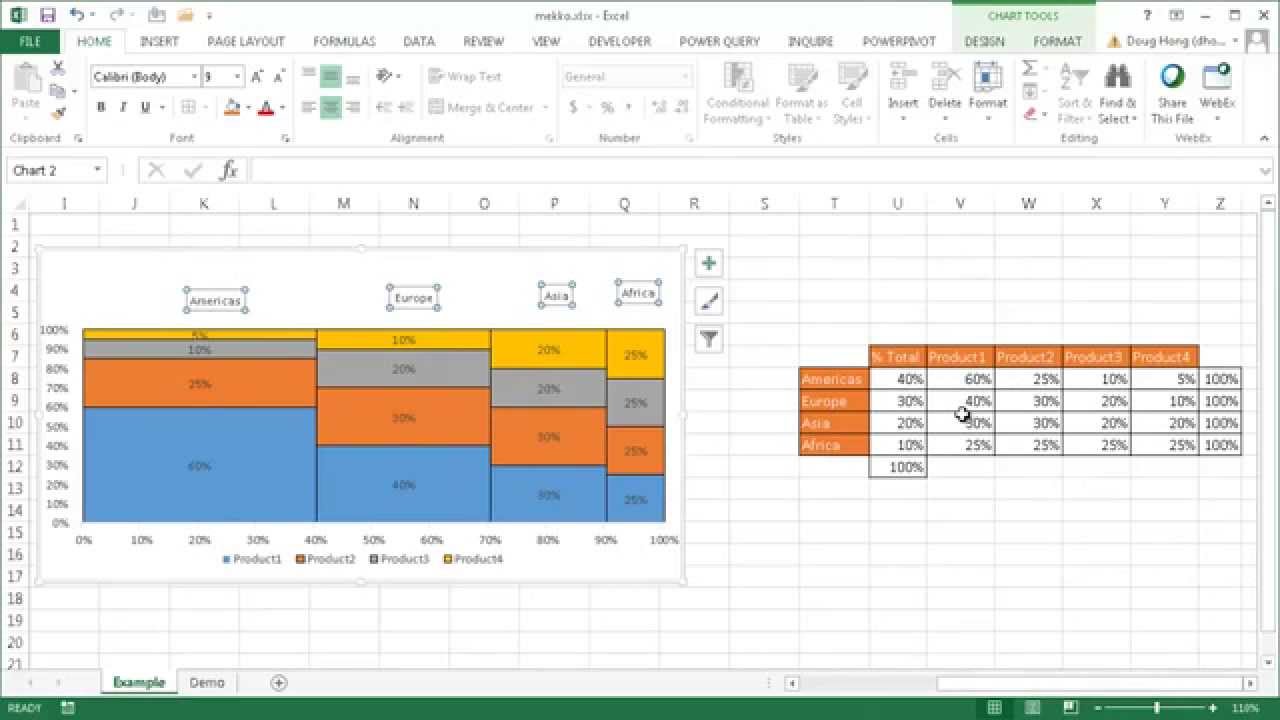Toggle Bold formatting

[x=101, y=107]
